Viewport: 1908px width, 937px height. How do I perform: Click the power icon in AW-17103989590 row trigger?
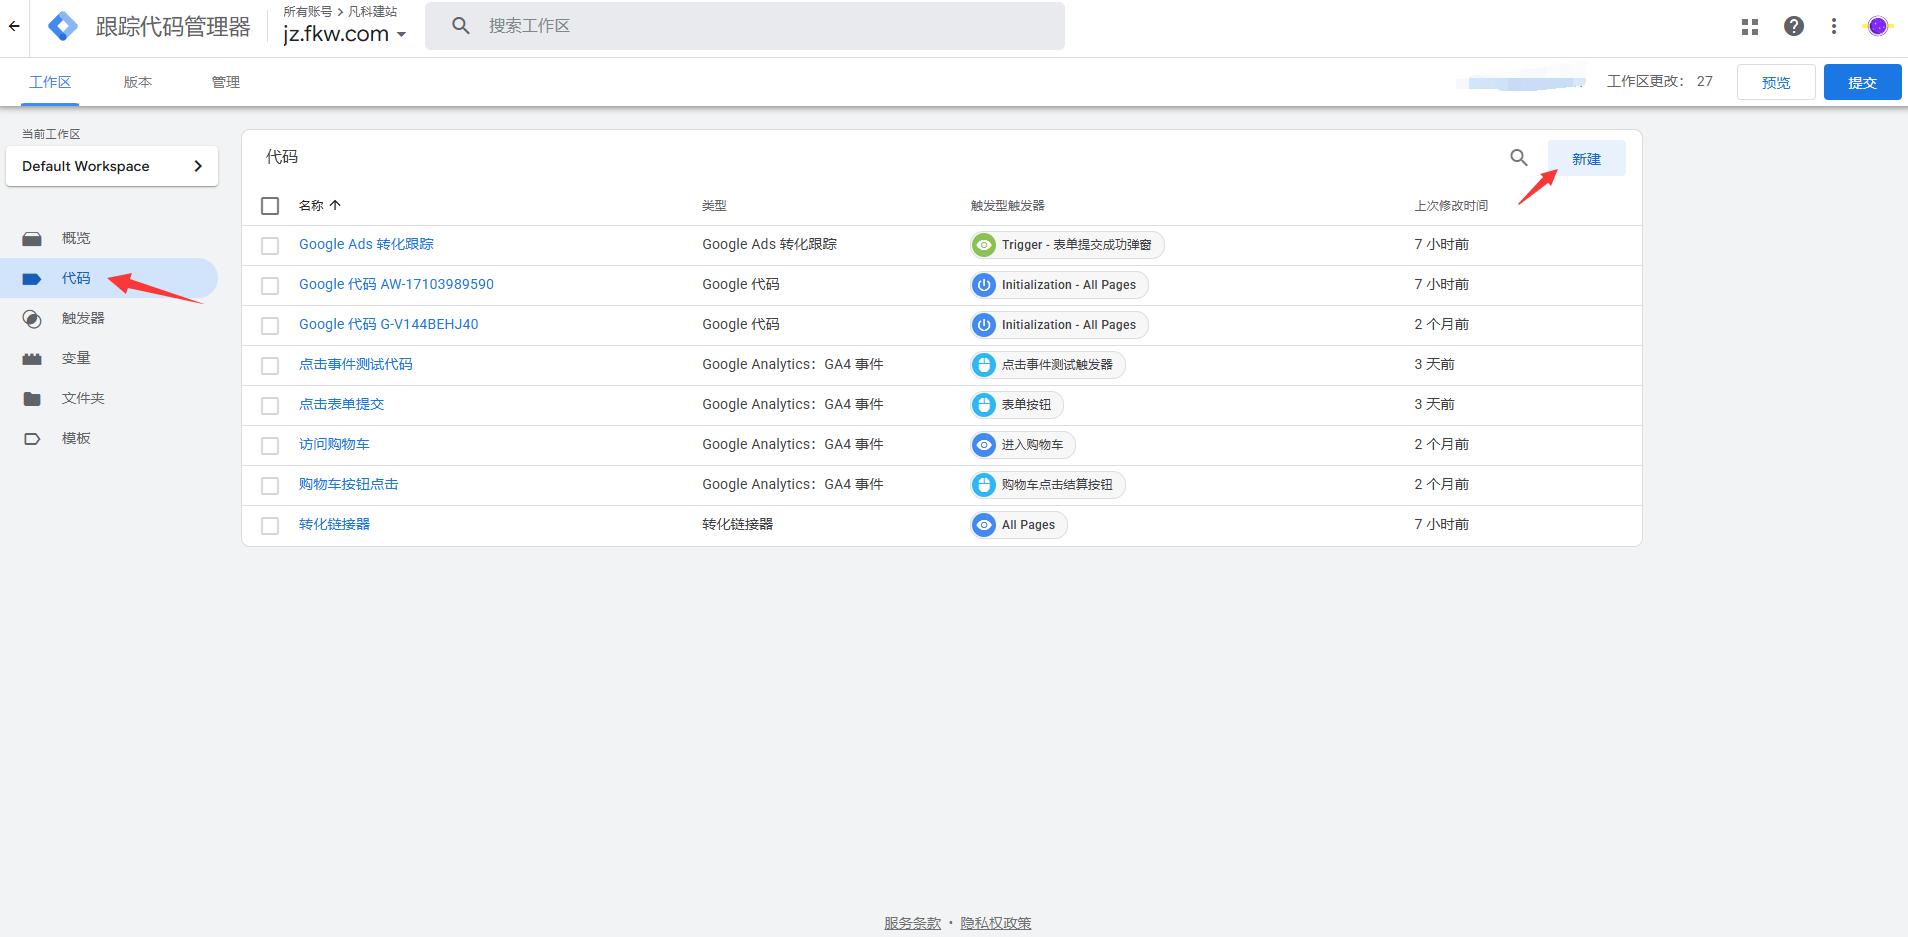point(984,285)
